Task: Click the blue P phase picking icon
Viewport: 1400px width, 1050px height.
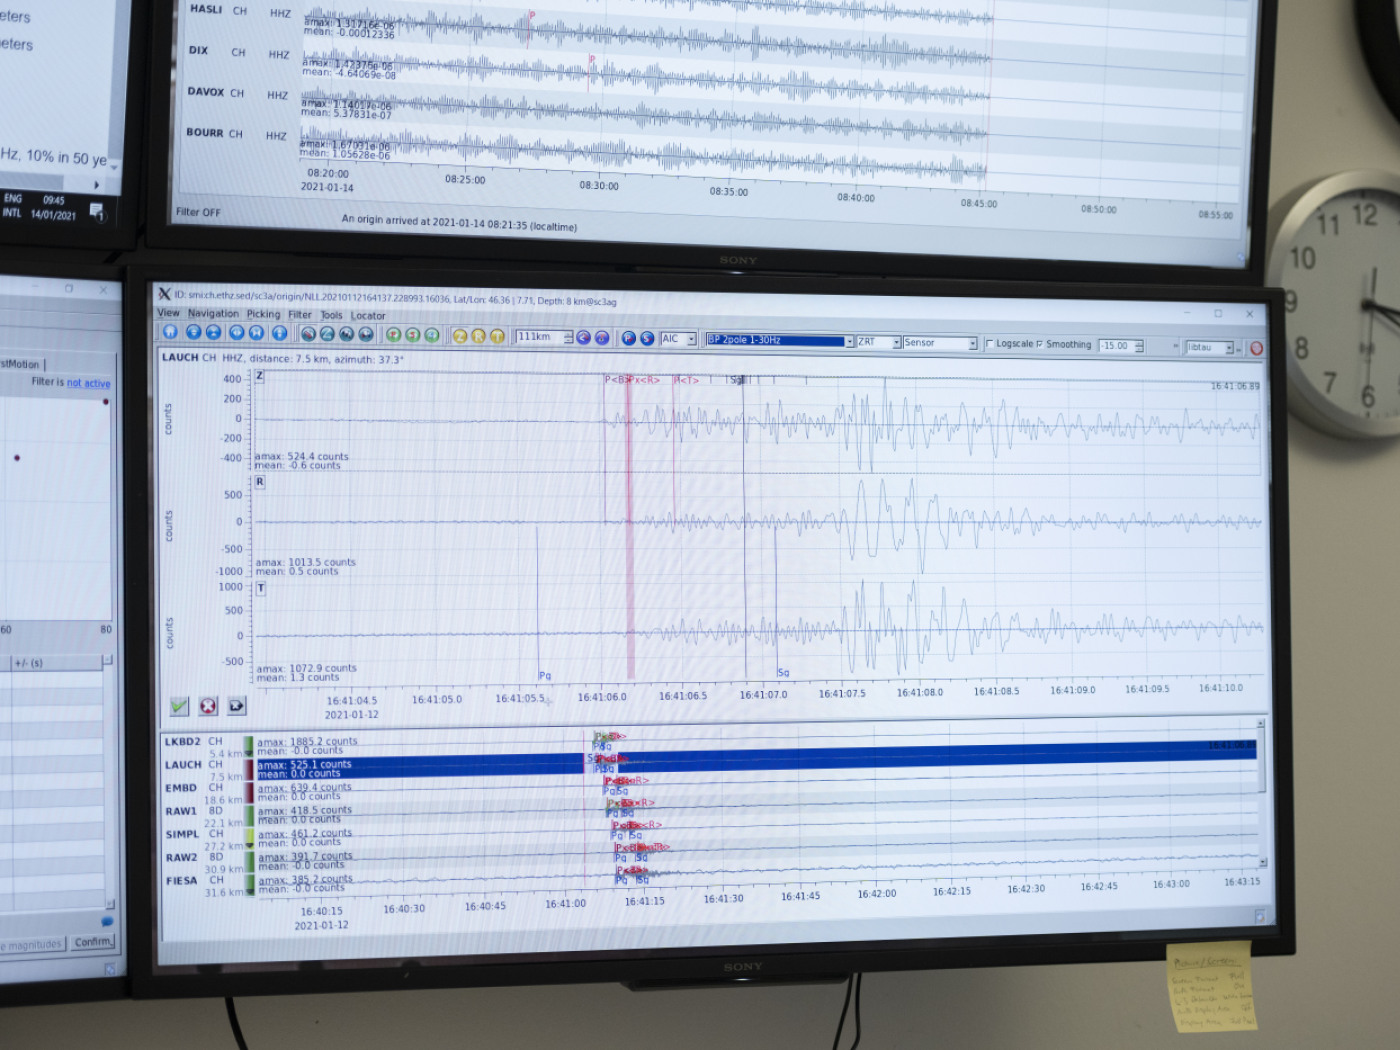Action: click(628, 338)
